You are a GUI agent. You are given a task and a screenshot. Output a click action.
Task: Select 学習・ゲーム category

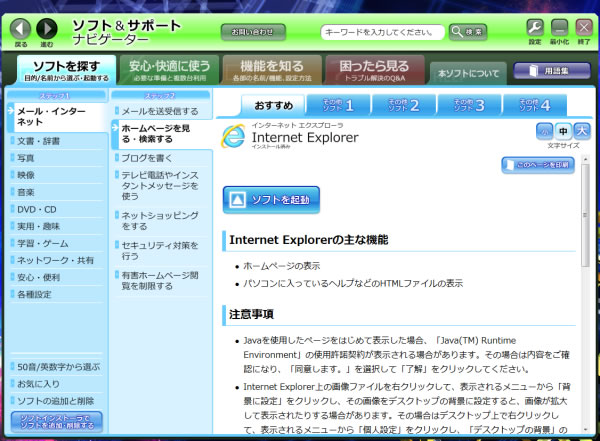tap(57, 243)
